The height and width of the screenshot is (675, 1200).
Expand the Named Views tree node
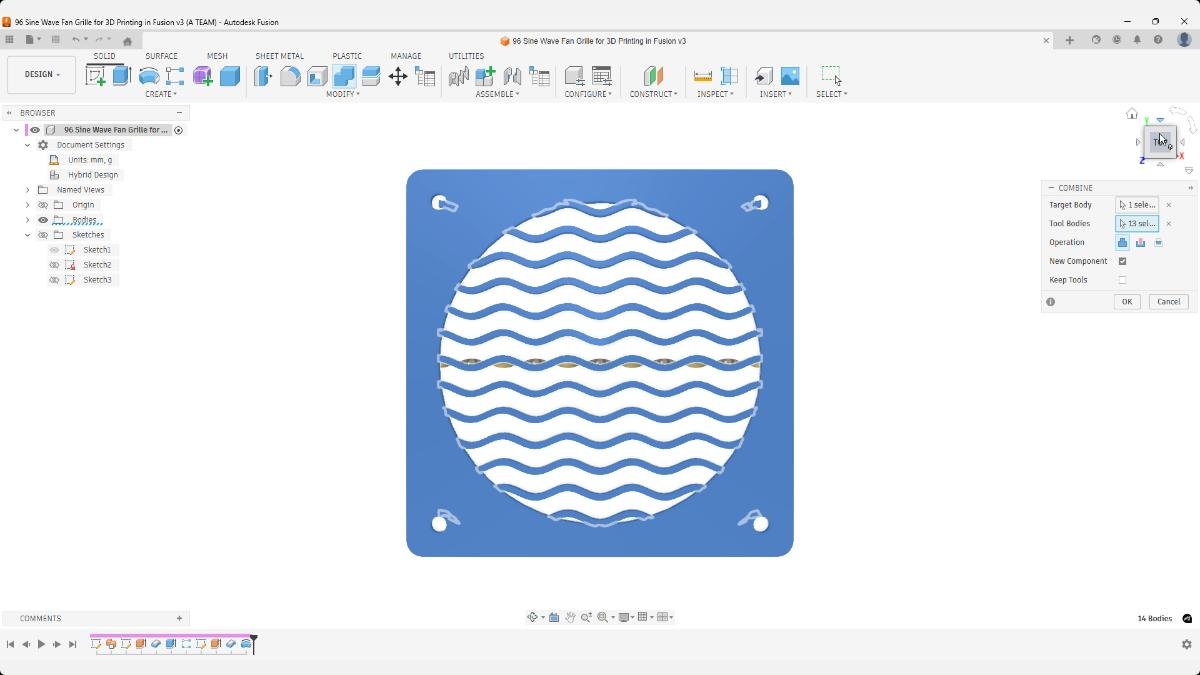coord(28,190)
